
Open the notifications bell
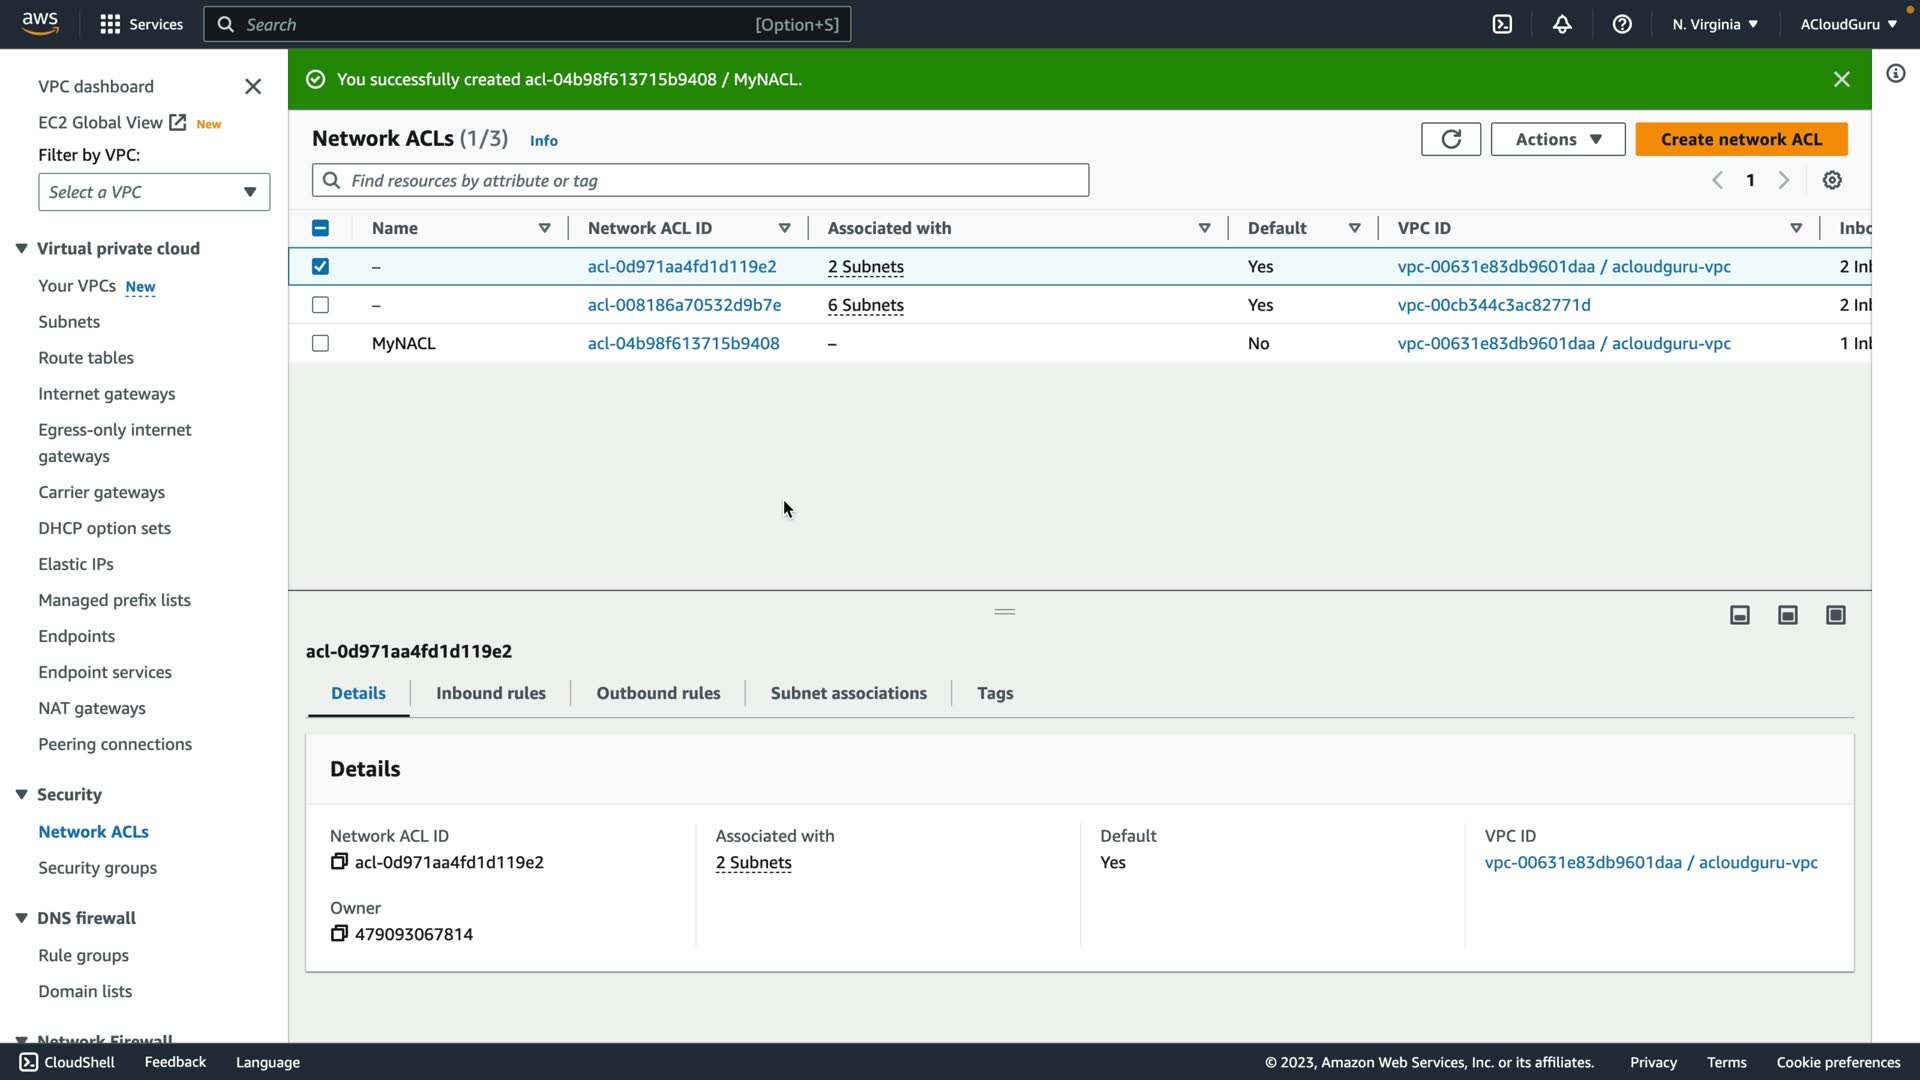click(1562, 24)
